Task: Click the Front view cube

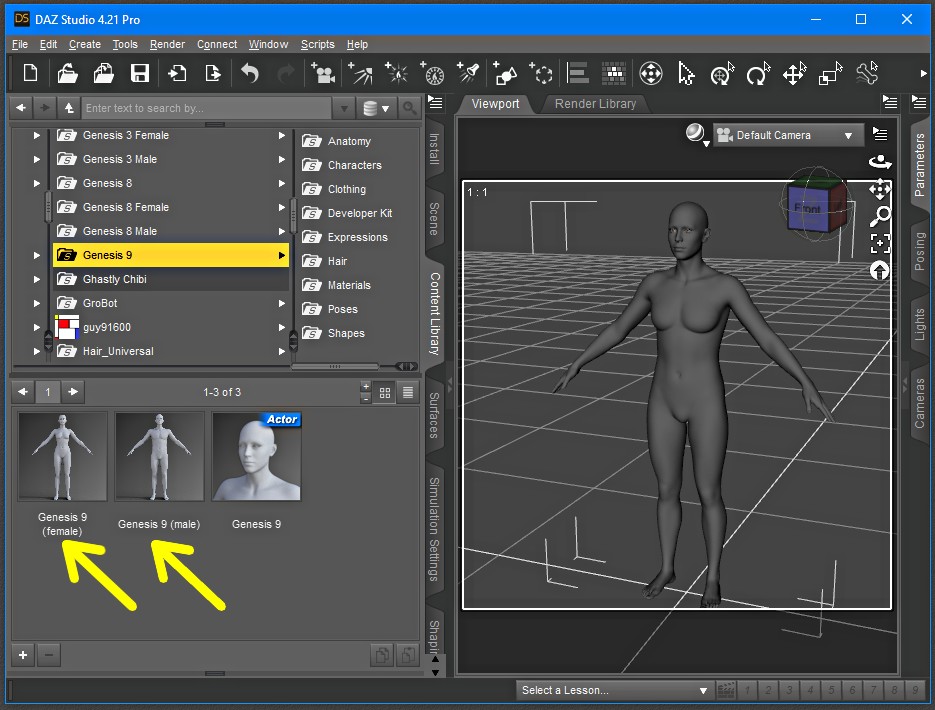Action: [810, 208]
